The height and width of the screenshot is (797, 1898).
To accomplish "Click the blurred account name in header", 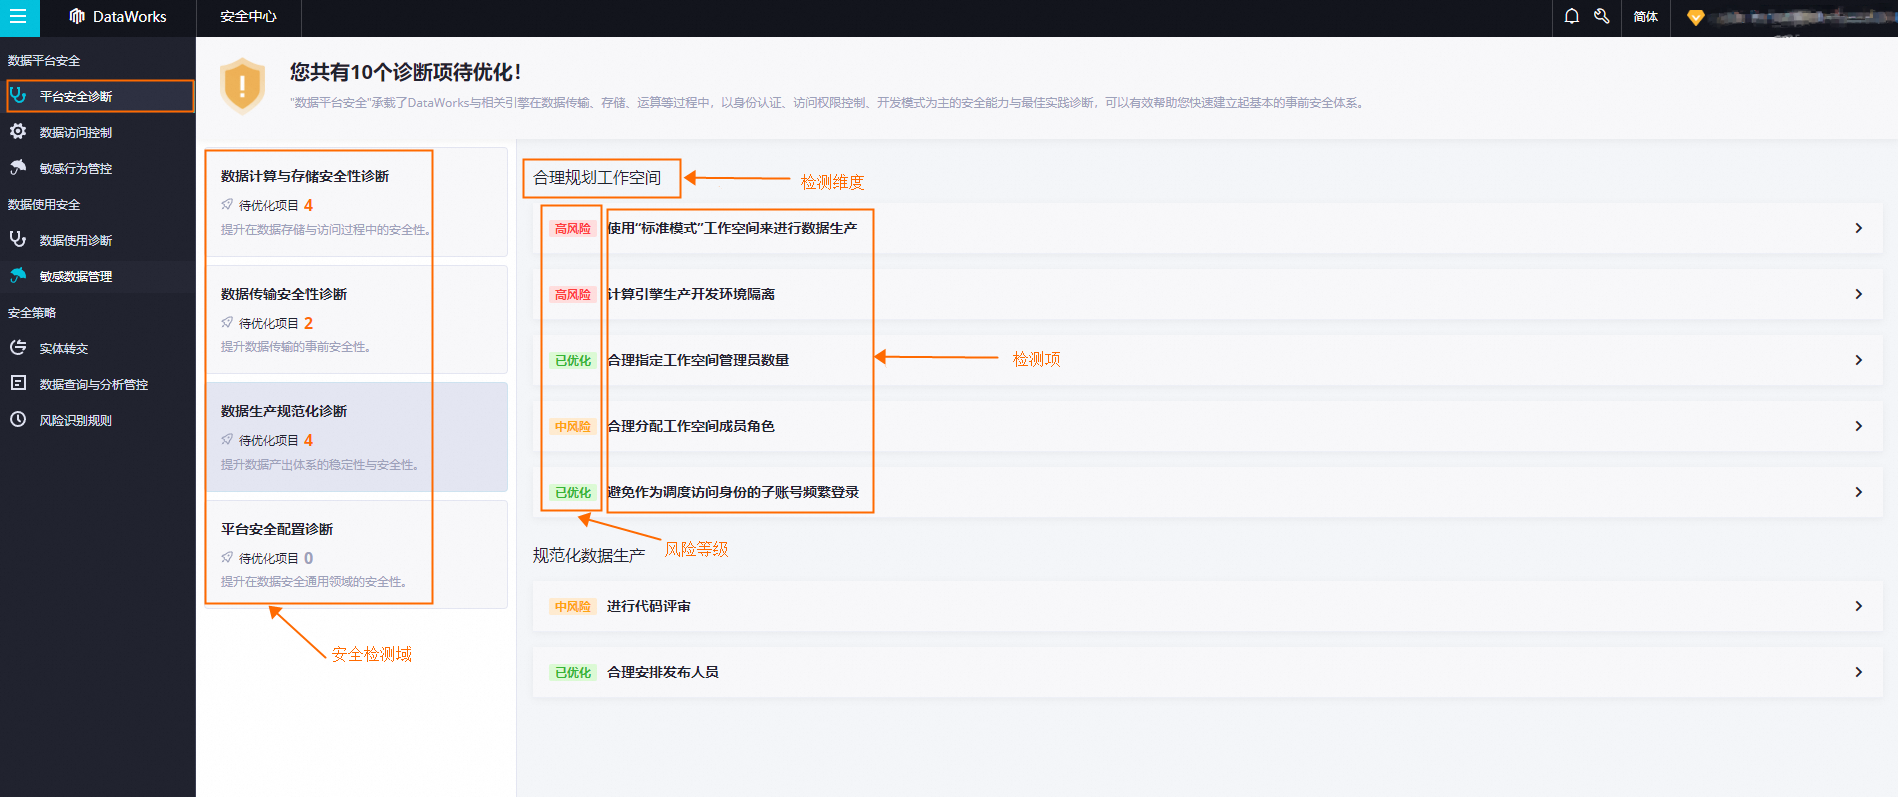I will click(1801, 17).
